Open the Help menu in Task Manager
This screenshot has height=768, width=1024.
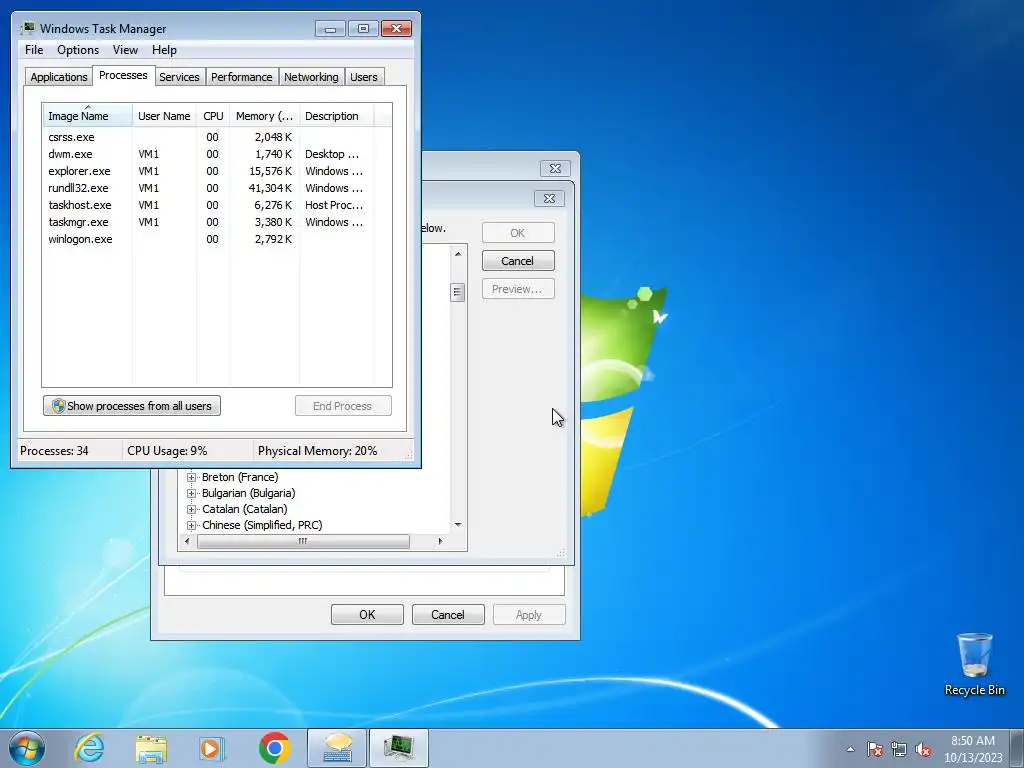click(x=164, y=50)
